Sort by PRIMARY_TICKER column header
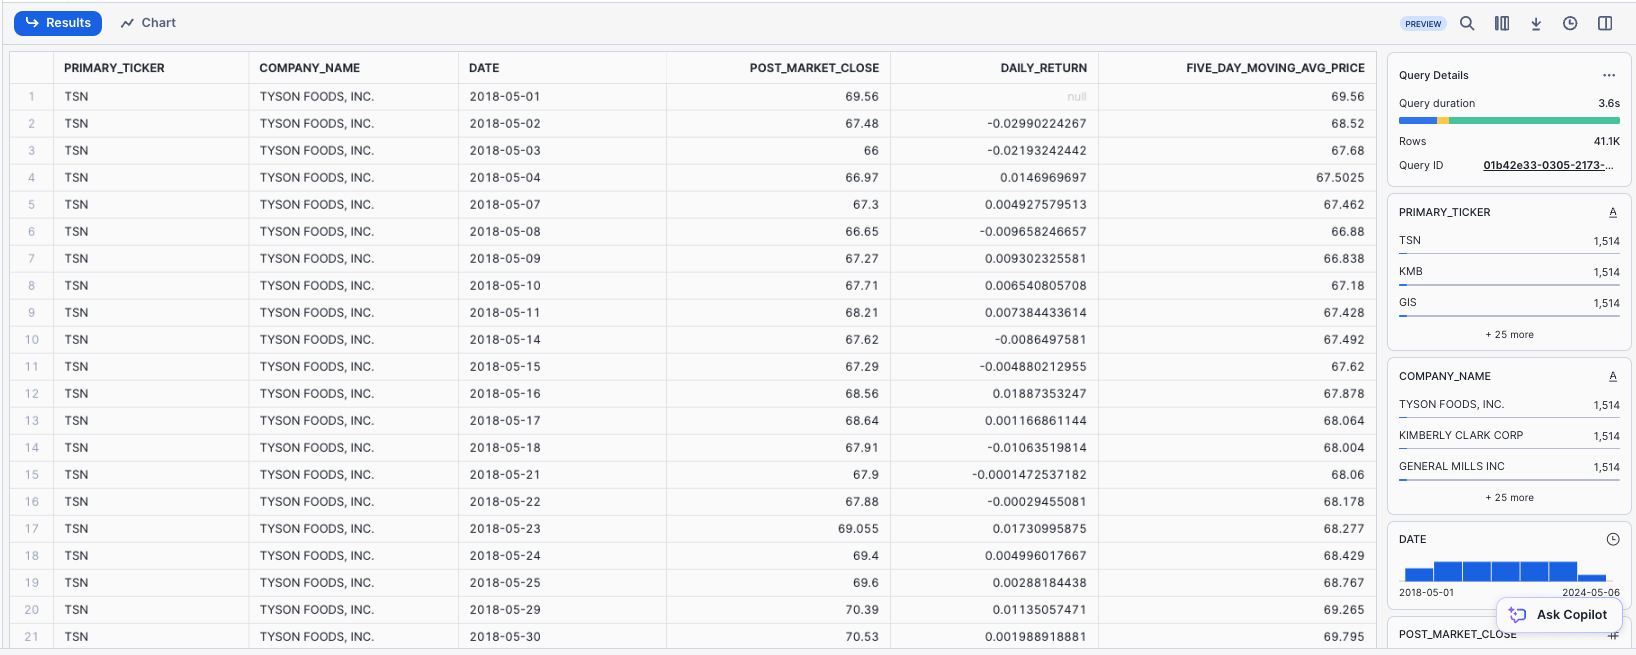The width and height of the screenshot is (1636, 655). pyautogui.click(x=151, y=68)
